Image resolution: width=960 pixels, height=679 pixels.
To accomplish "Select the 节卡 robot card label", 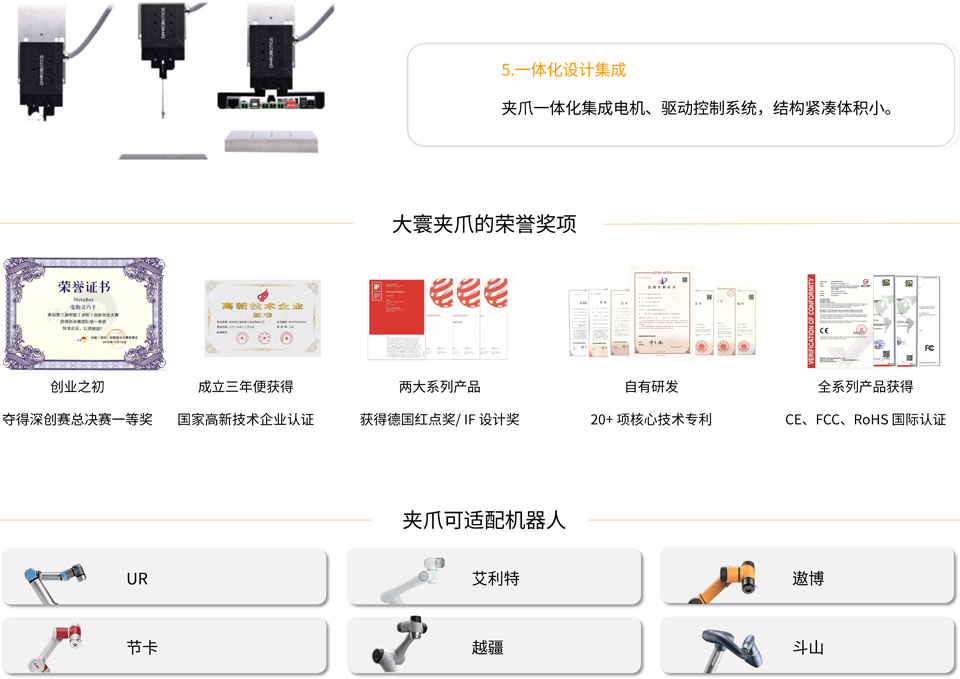I will tap(142, 647).
